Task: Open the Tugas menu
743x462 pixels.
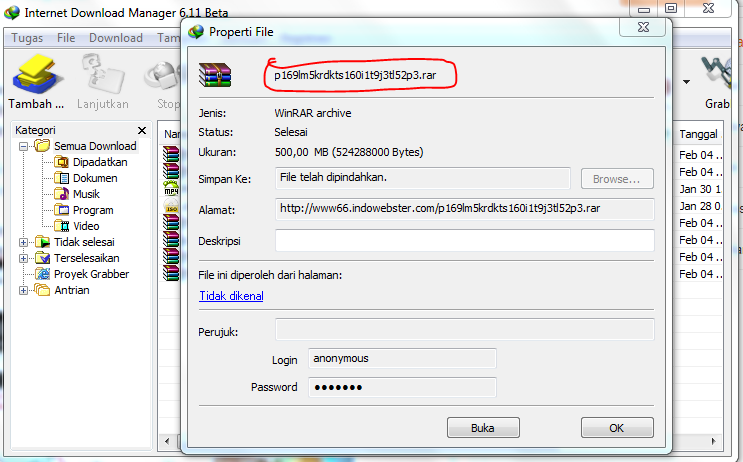Action: click(x=27, y=38)
